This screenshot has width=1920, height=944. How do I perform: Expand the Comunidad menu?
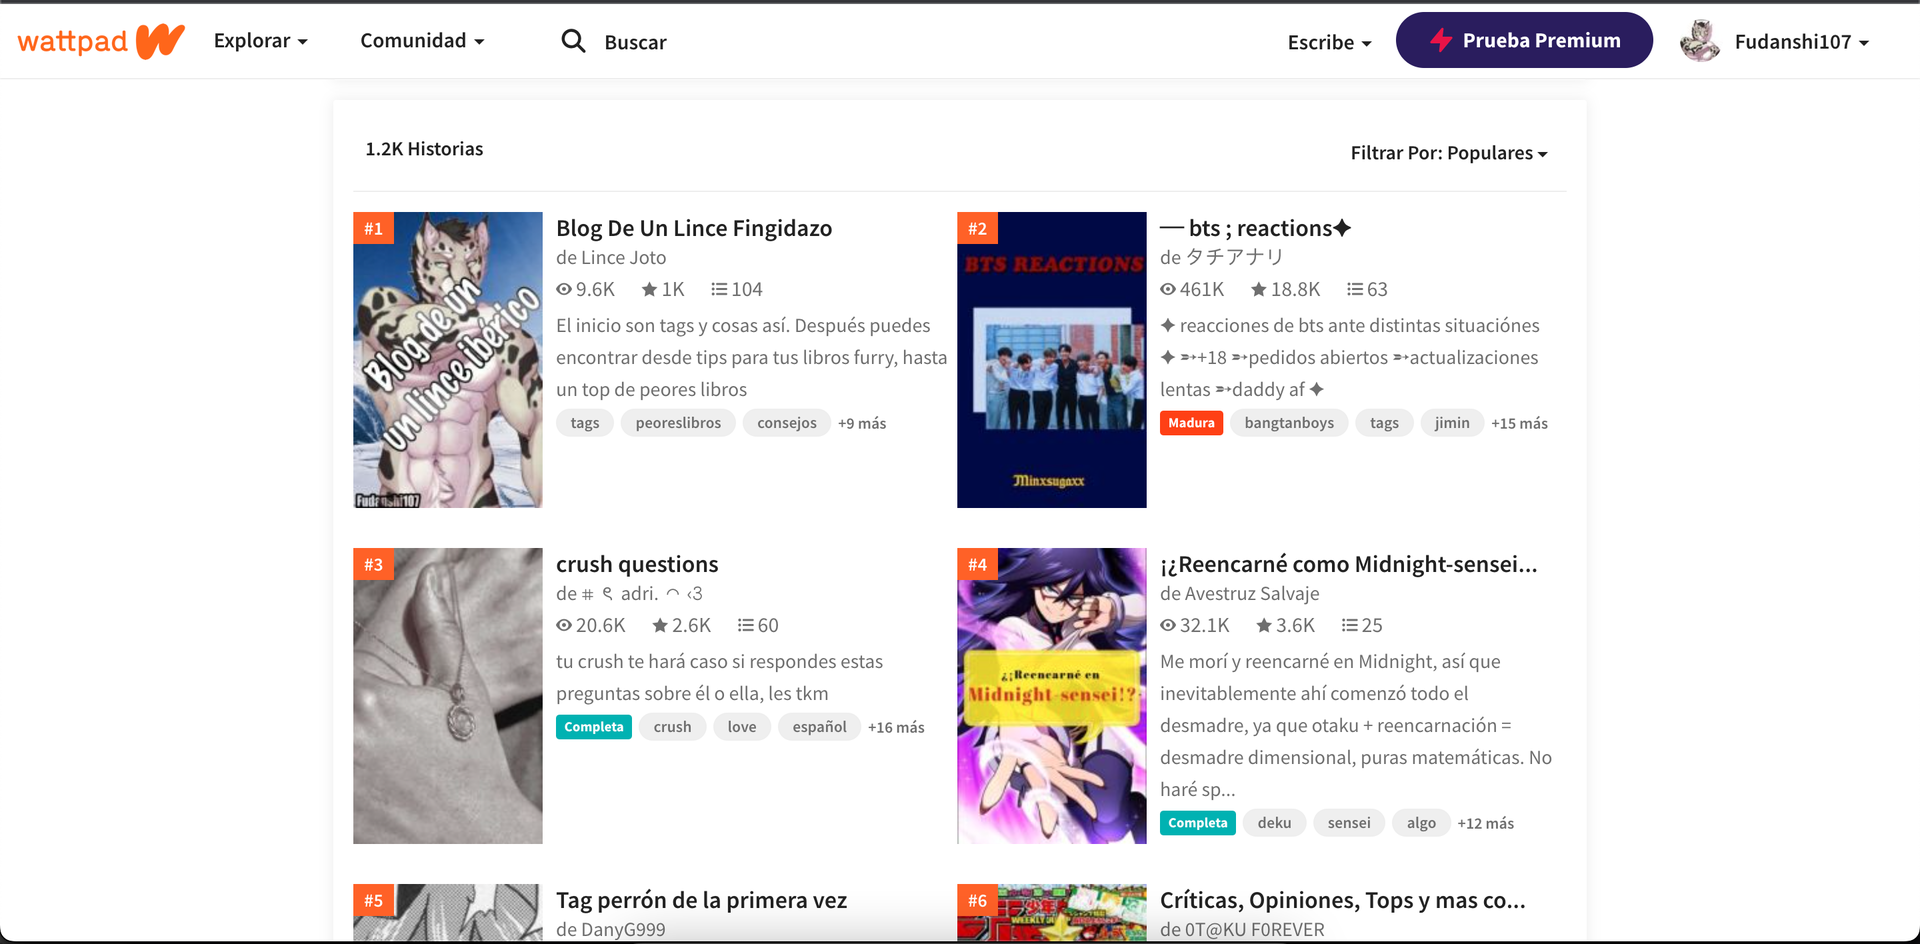coord(422,41)
